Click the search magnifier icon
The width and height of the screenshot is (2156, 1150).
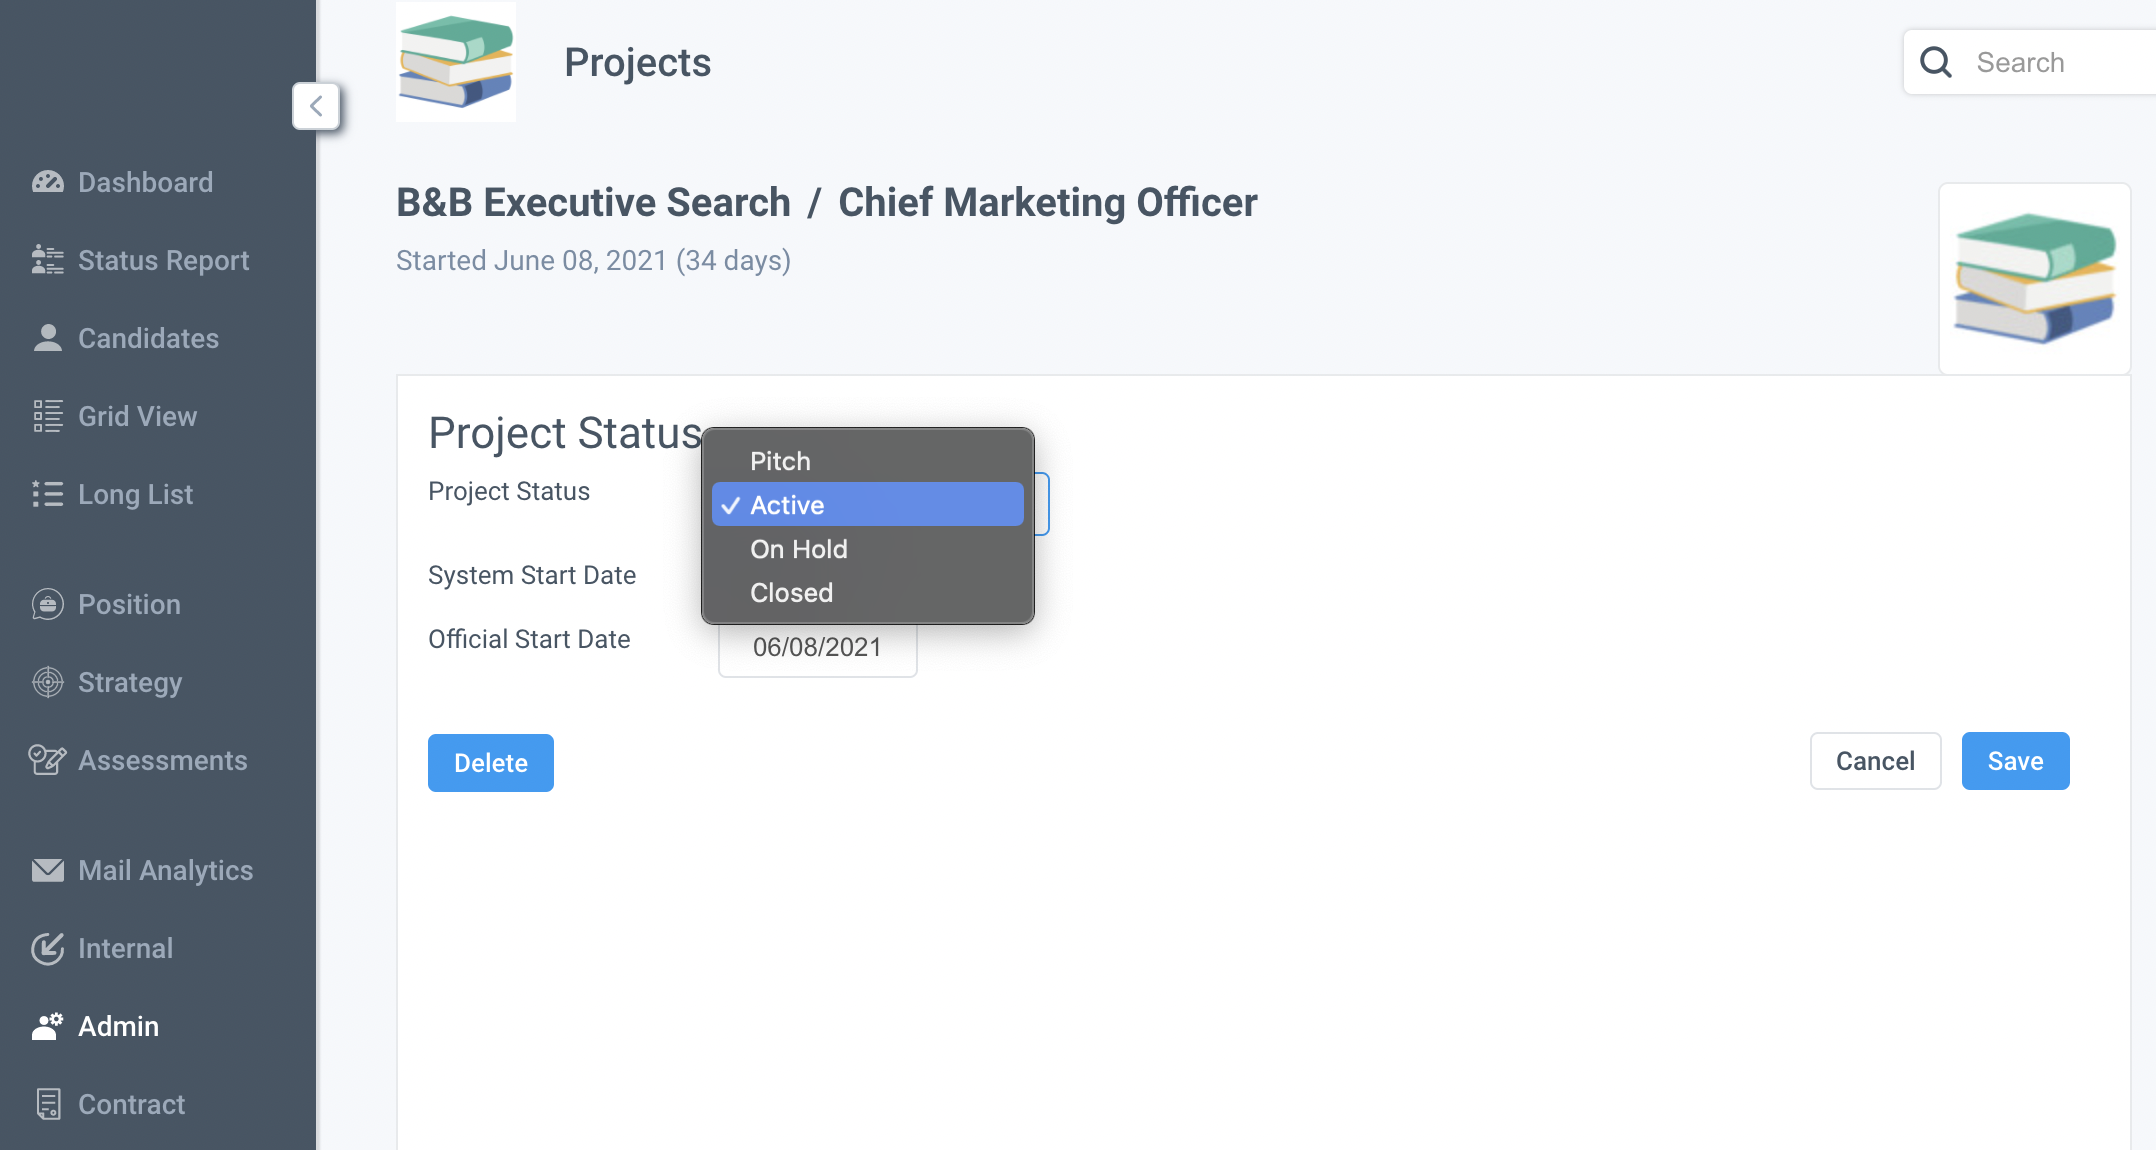click(x=1936, y=62)
